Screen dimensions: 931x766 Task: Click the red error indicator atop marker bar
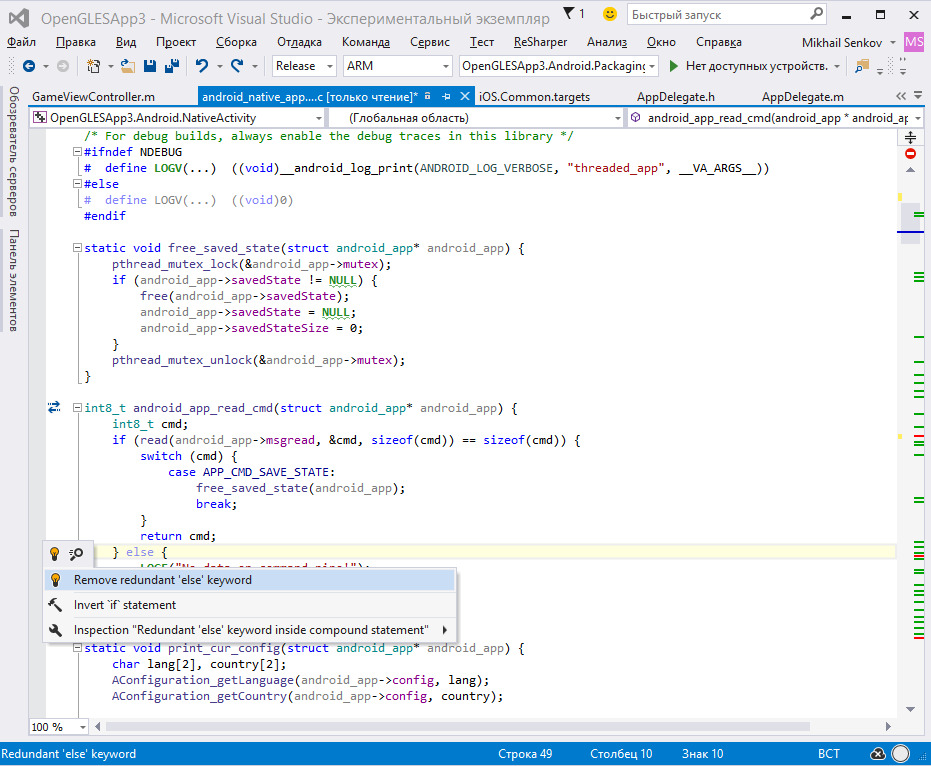point(910,154)
